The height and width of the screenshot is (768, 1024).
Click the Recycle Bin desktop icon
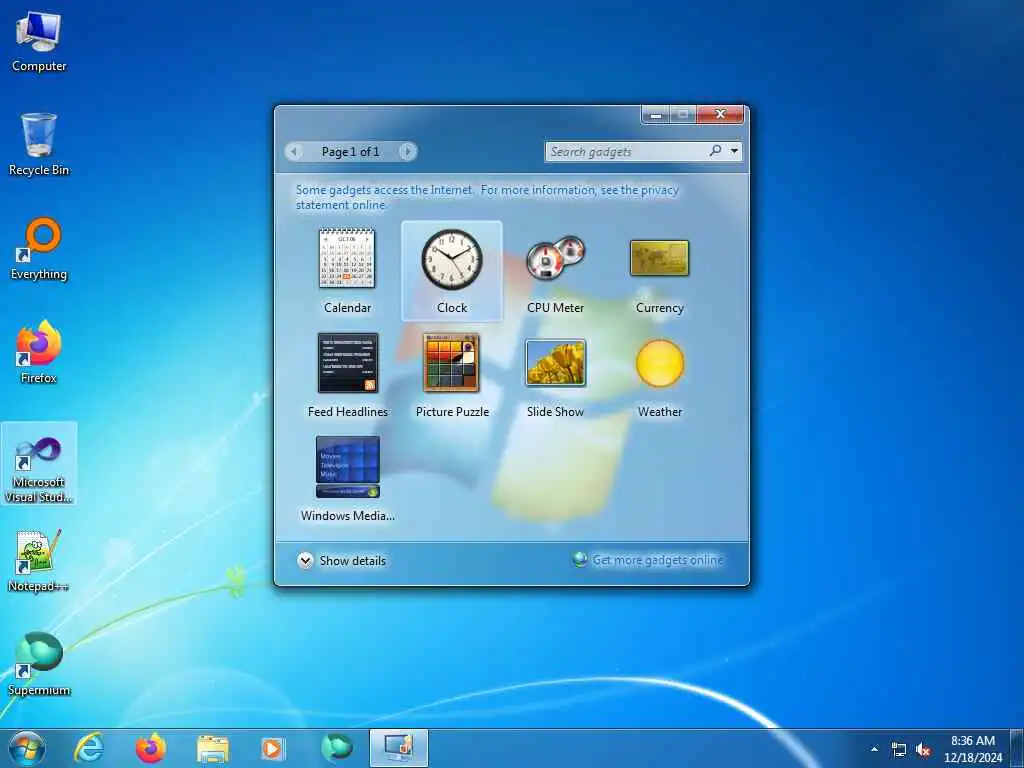coord(39,145)
